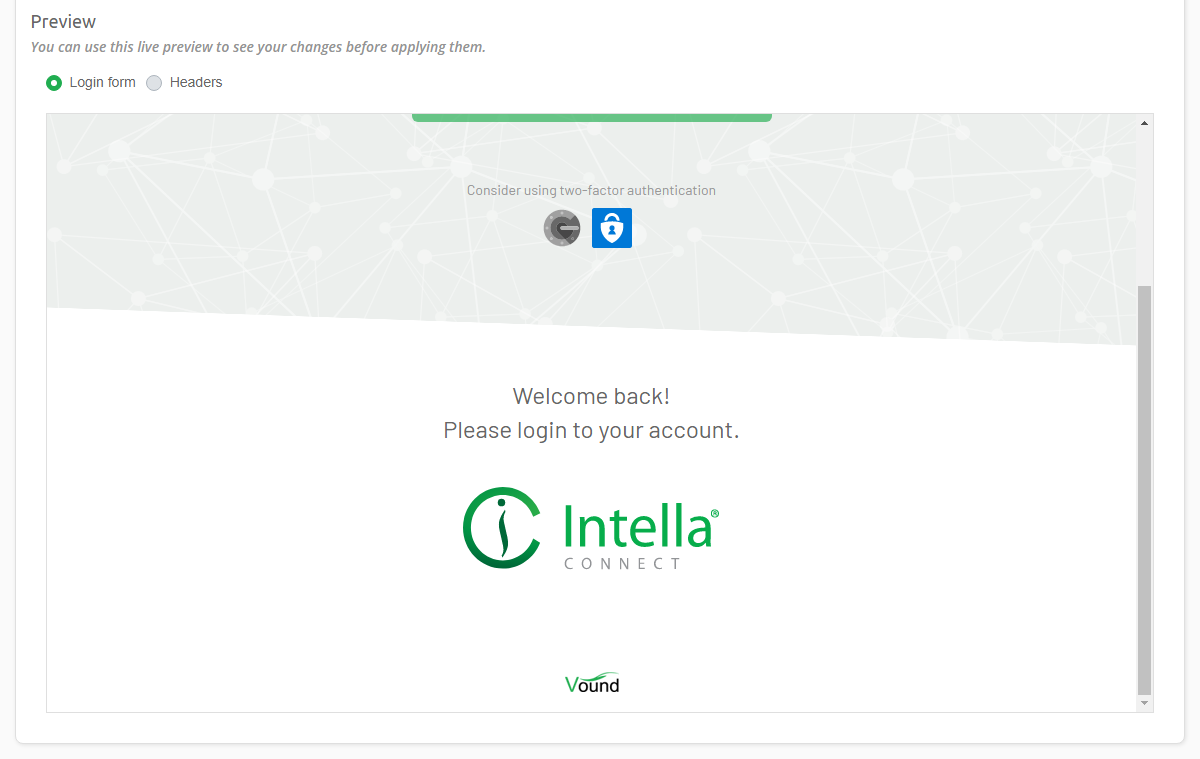Click the 'Welcome back!' heading
This screenshot has width=1200, height=759.
click(591, 396)
